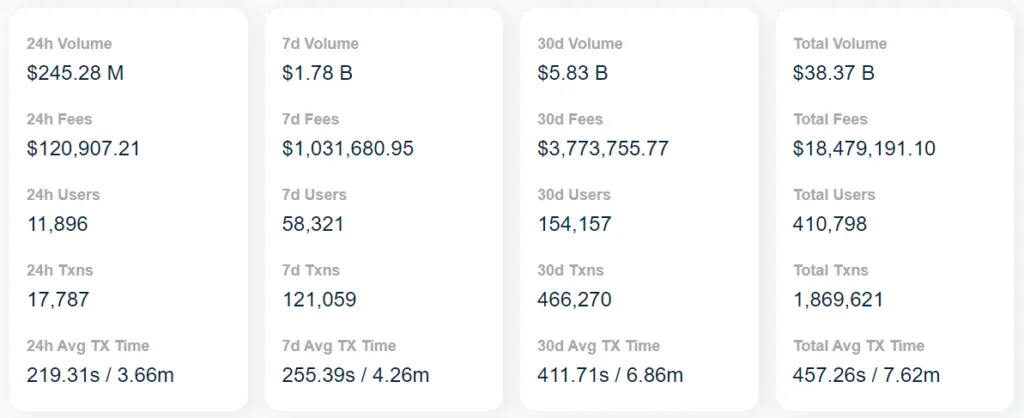Click the Total Users count 410,798
The width and height of the screenshot is (1024, 418).
pyautogui.click(x=830, y=225)
